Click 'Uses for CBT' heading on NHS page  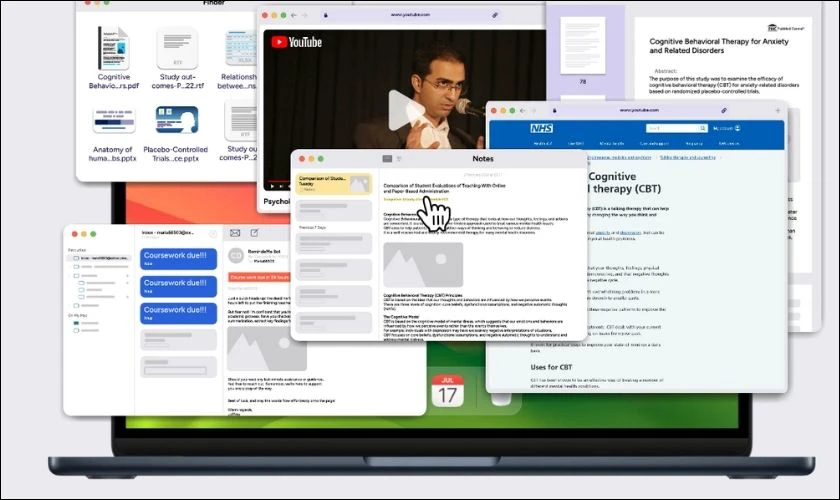pos(551,367)
